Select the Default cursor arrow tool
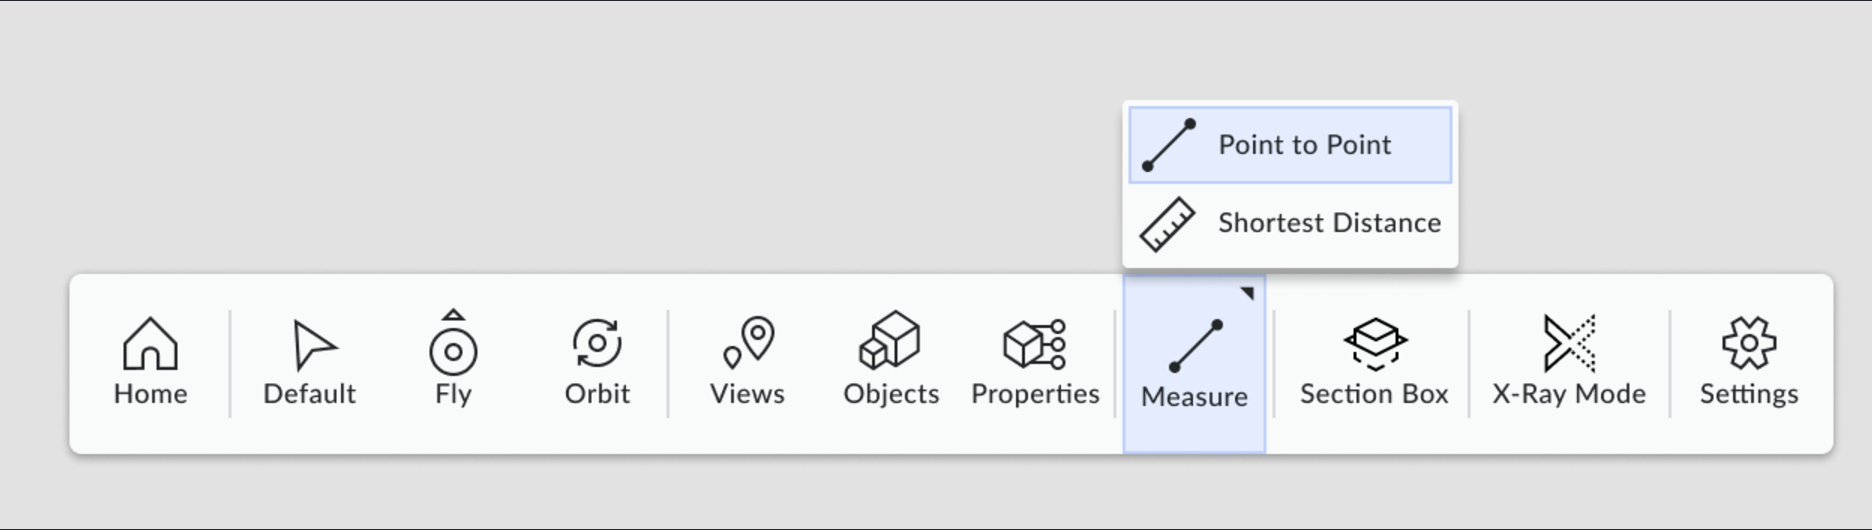The image size is (1872, 530). (313, 345)
